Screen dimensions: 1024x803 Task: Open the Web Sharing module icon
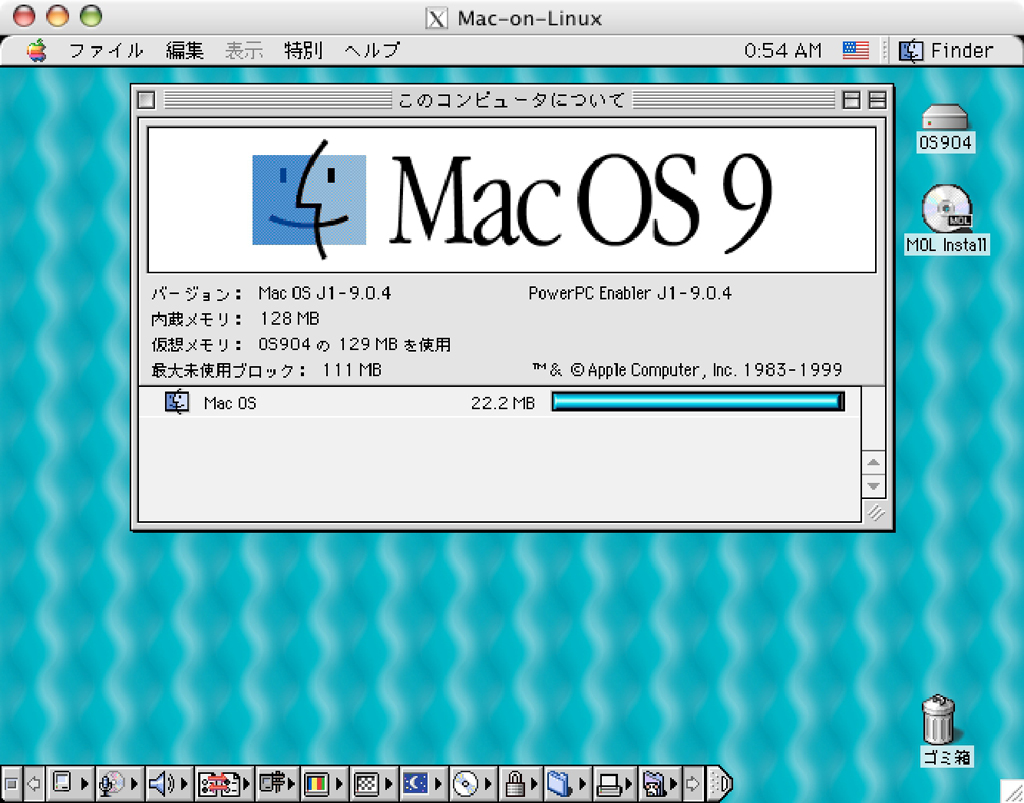coord(654,783)
